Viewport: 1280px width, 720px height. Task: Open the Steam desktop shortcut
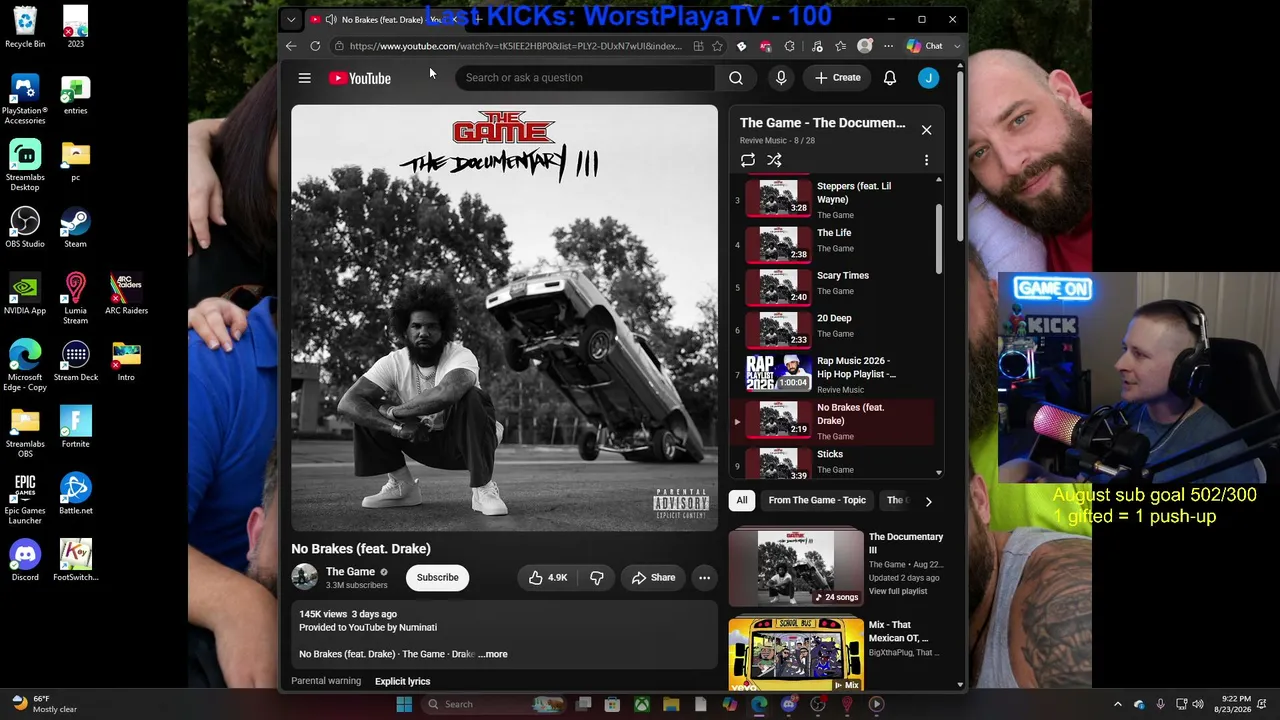(x=75, y=227)
